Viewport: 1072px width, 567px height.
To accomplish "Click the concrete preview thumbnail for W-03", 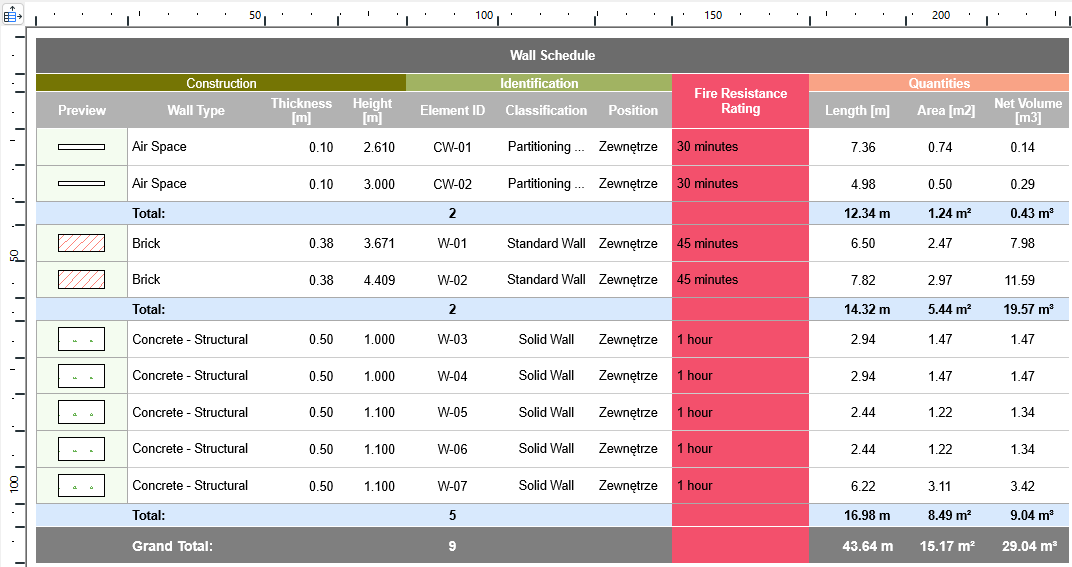I will pos(81,339).
